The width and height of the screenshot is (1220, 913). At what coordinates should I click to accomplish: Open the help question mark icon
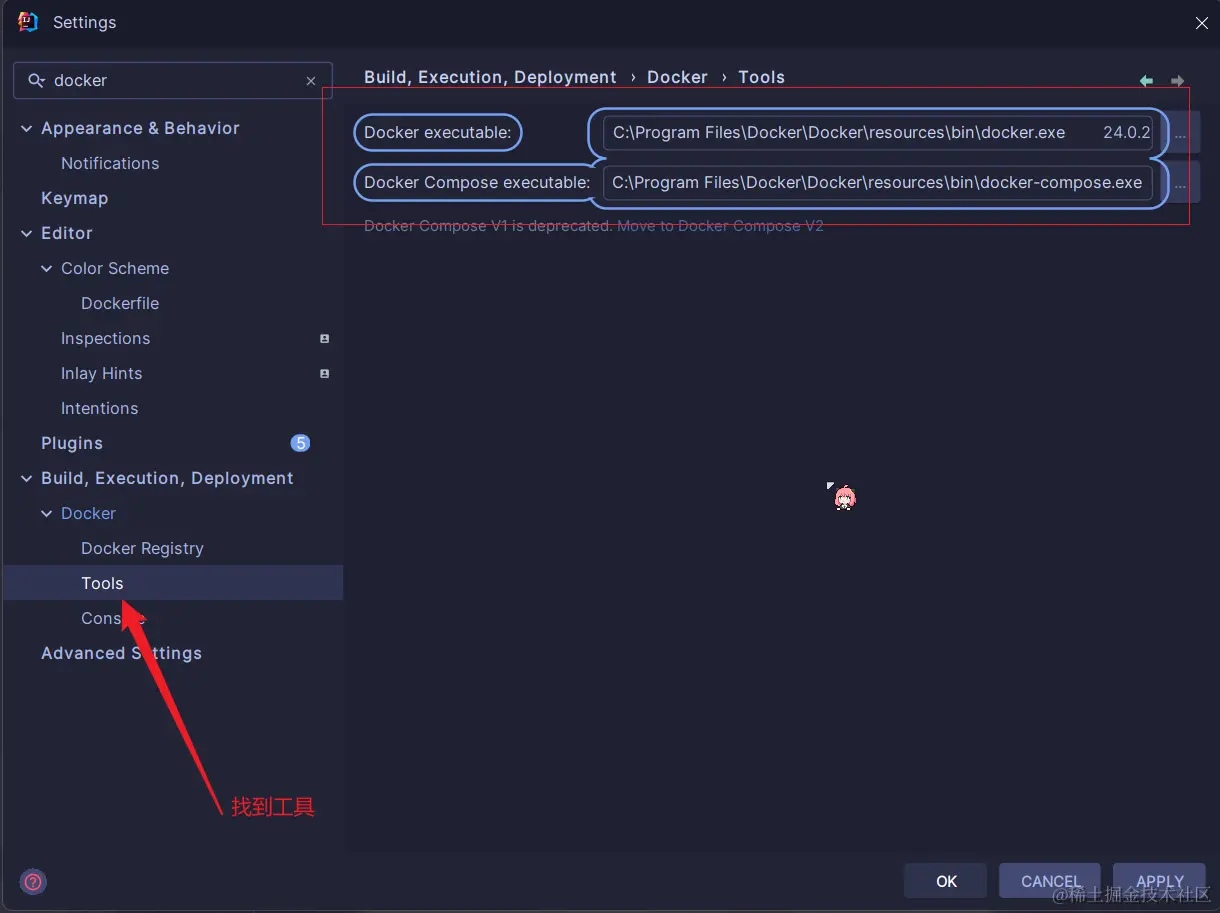tap(33, 881)
